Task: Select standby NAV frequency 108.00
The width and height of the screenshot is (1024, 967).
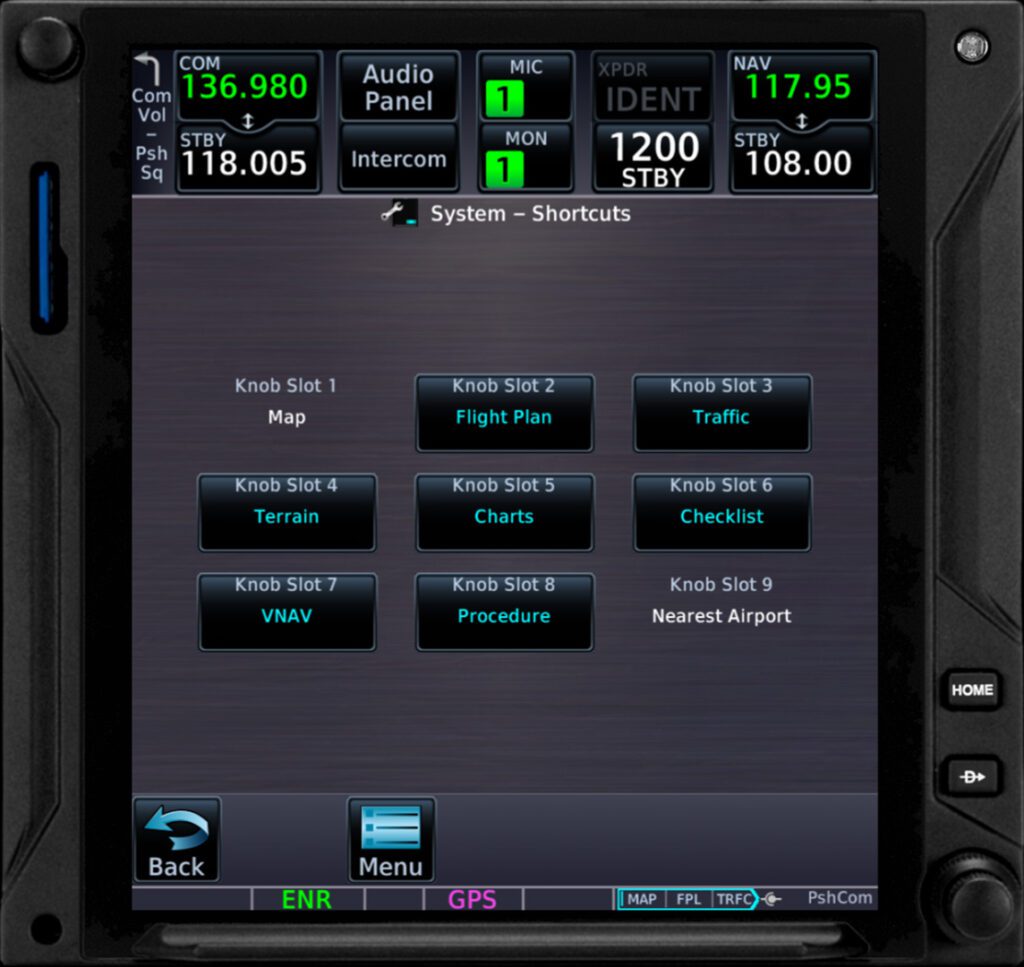Action: [x=801, y=159]
